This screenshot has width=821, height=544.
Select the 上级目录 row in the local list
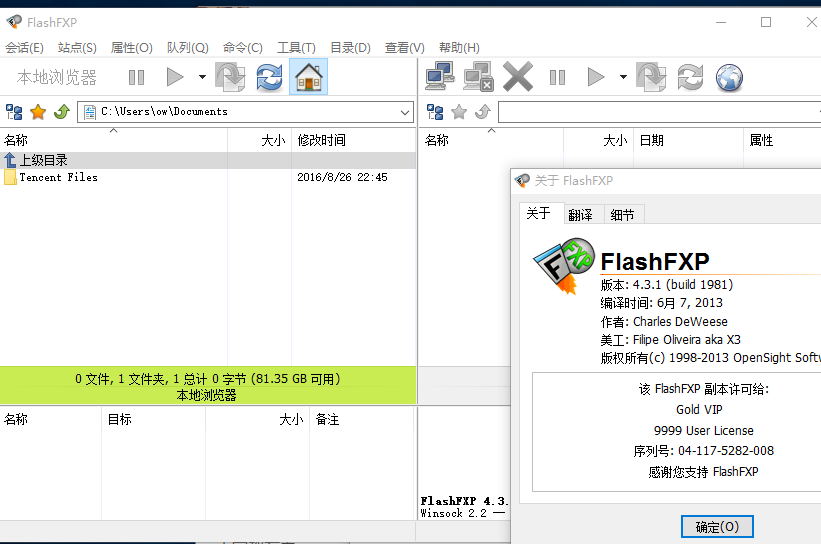click(208, 160)
